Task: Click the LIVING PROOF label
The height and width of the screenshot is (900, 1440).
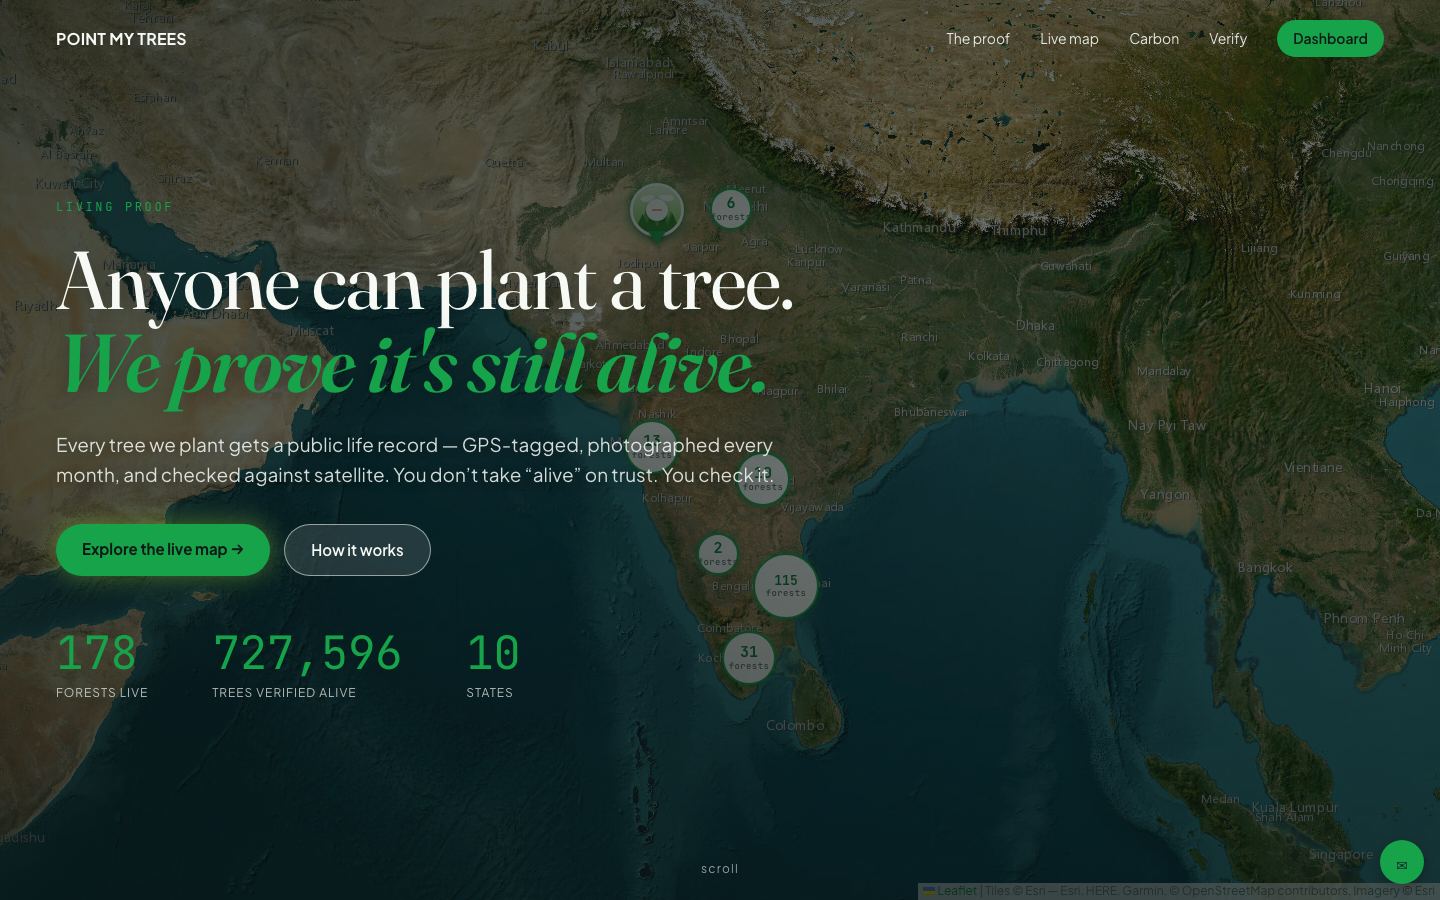Action: 115,207
